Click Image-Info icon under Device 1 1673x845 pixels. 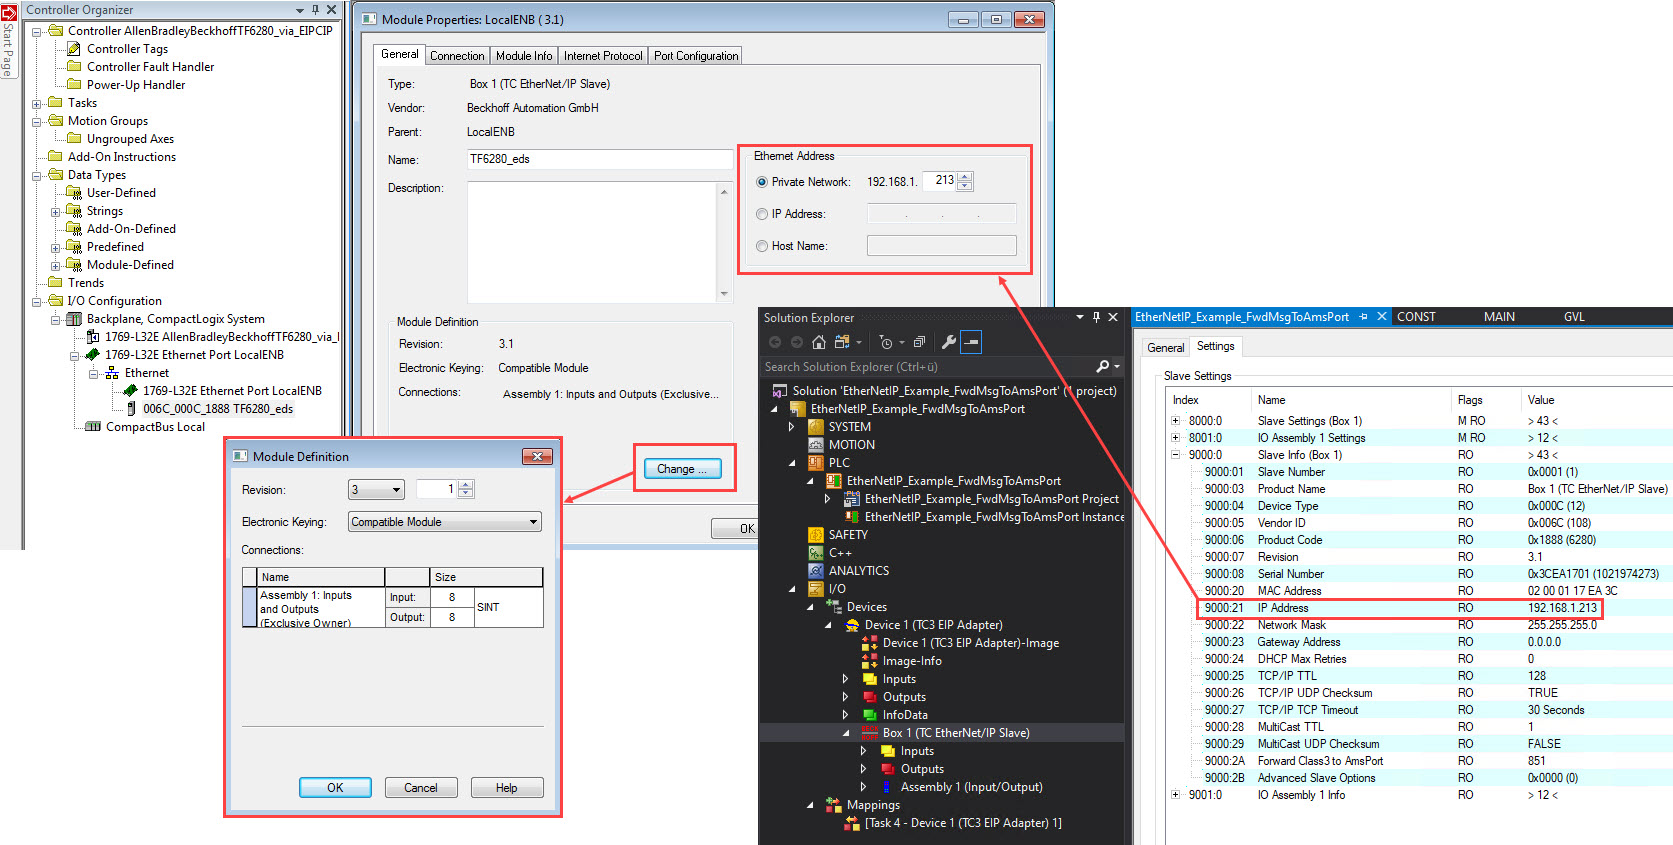click(x=870, y=661)
